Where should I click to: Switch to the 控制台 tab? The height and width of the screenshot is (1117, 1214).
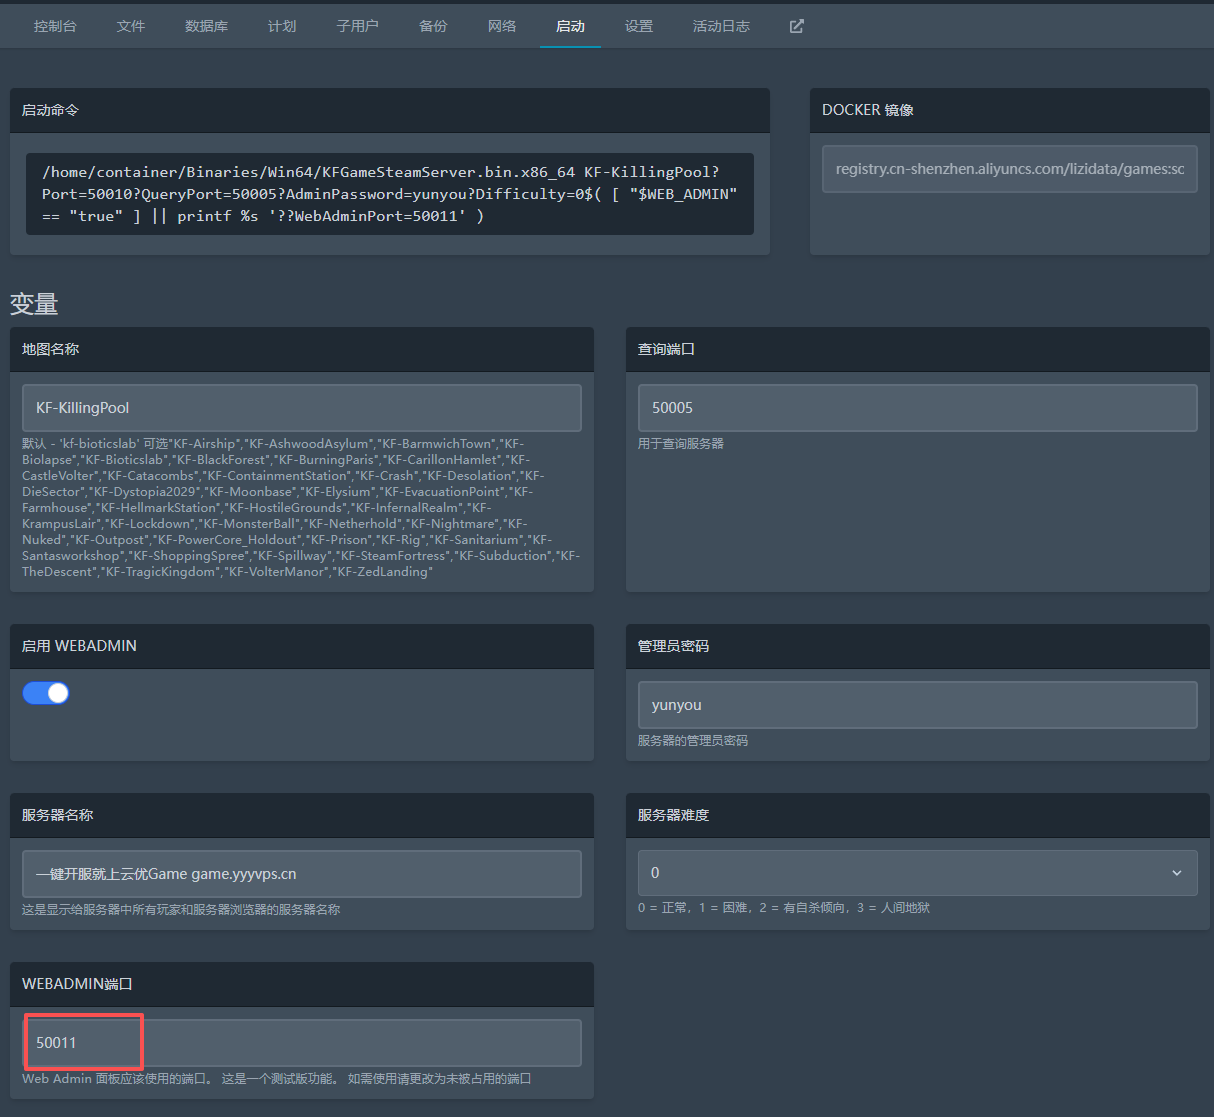(55, 26)
